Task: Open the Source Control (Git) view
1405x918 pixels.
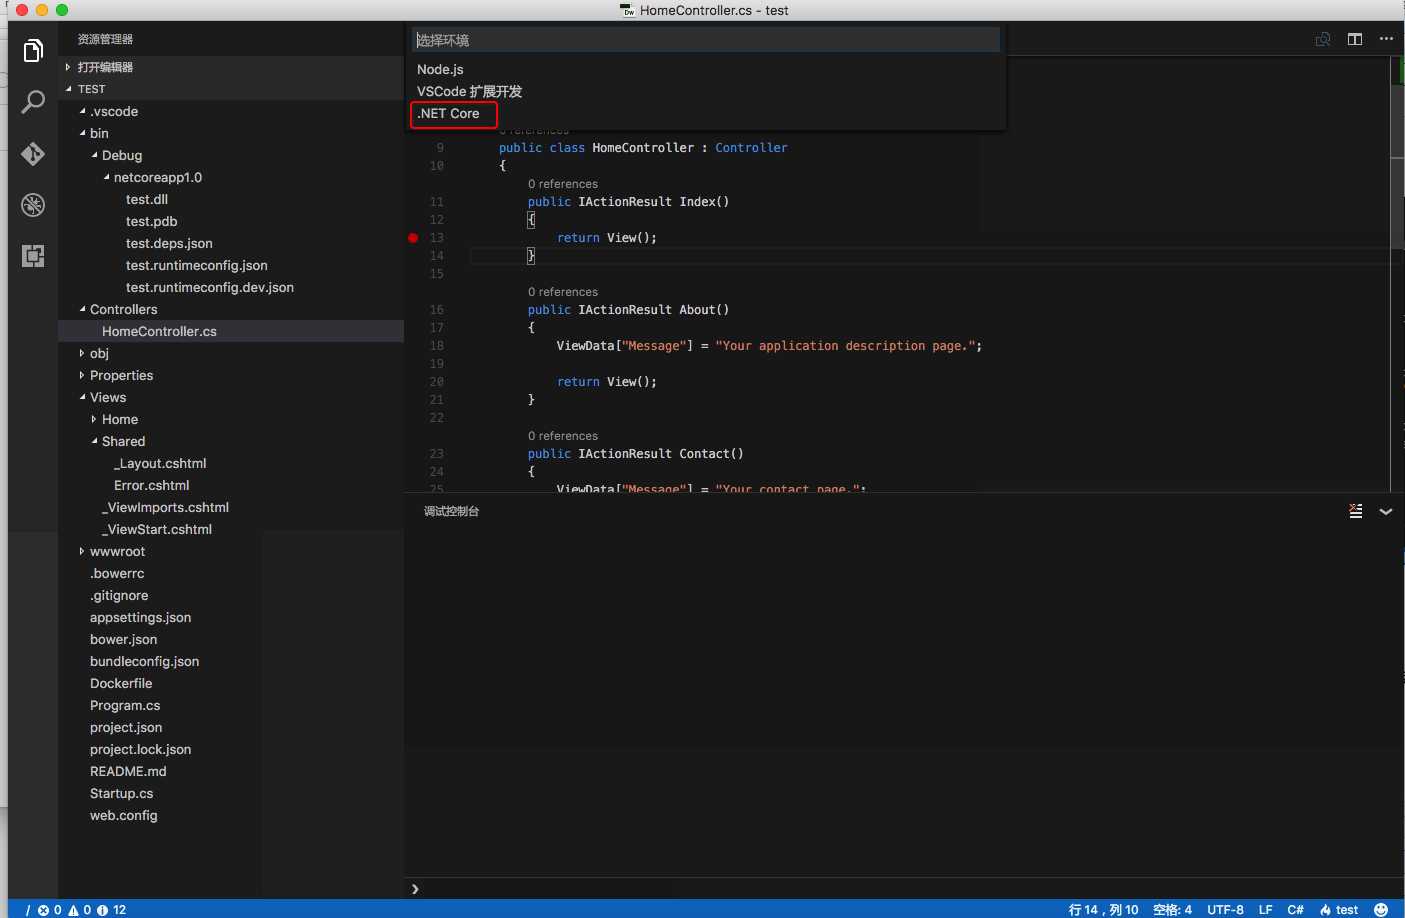Action: pyautogui.click(x=33, y=154)
